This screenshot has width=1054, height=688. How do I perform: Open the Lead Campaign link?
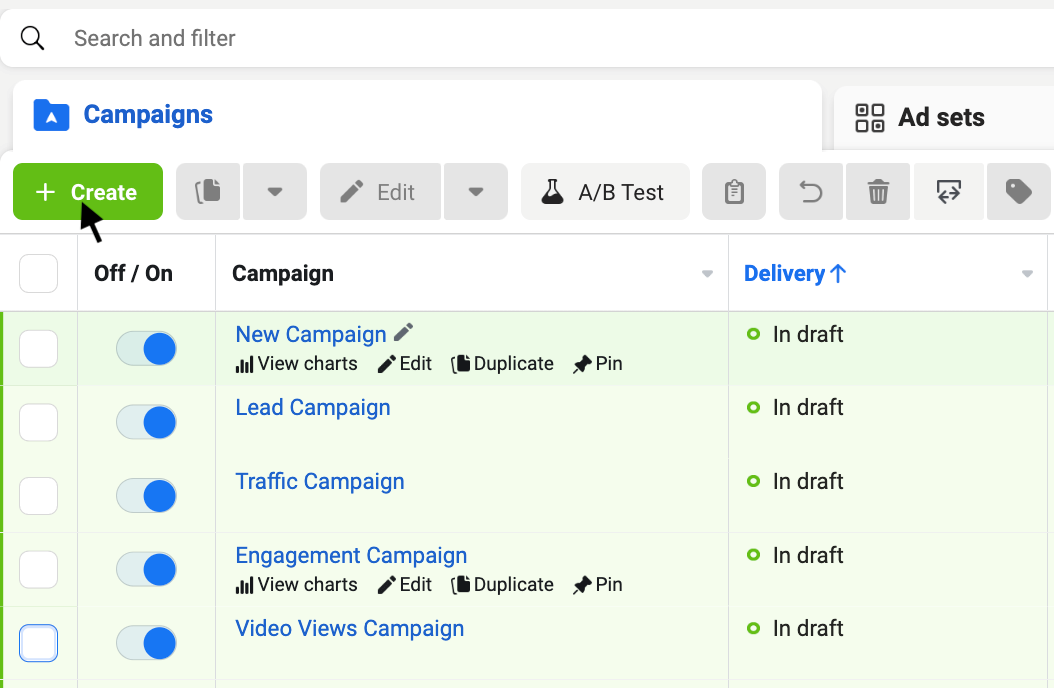pos(313,407)
